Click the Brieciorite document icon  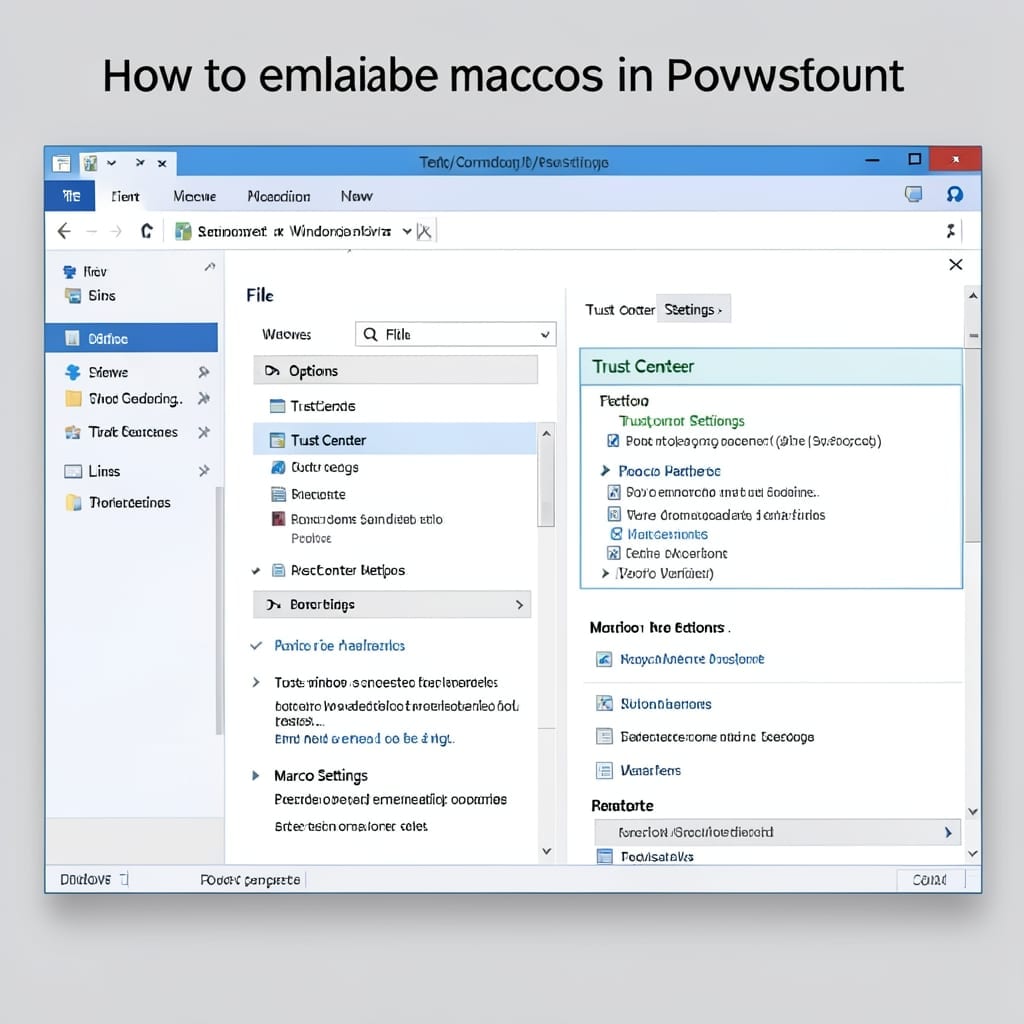click(278, 494)
